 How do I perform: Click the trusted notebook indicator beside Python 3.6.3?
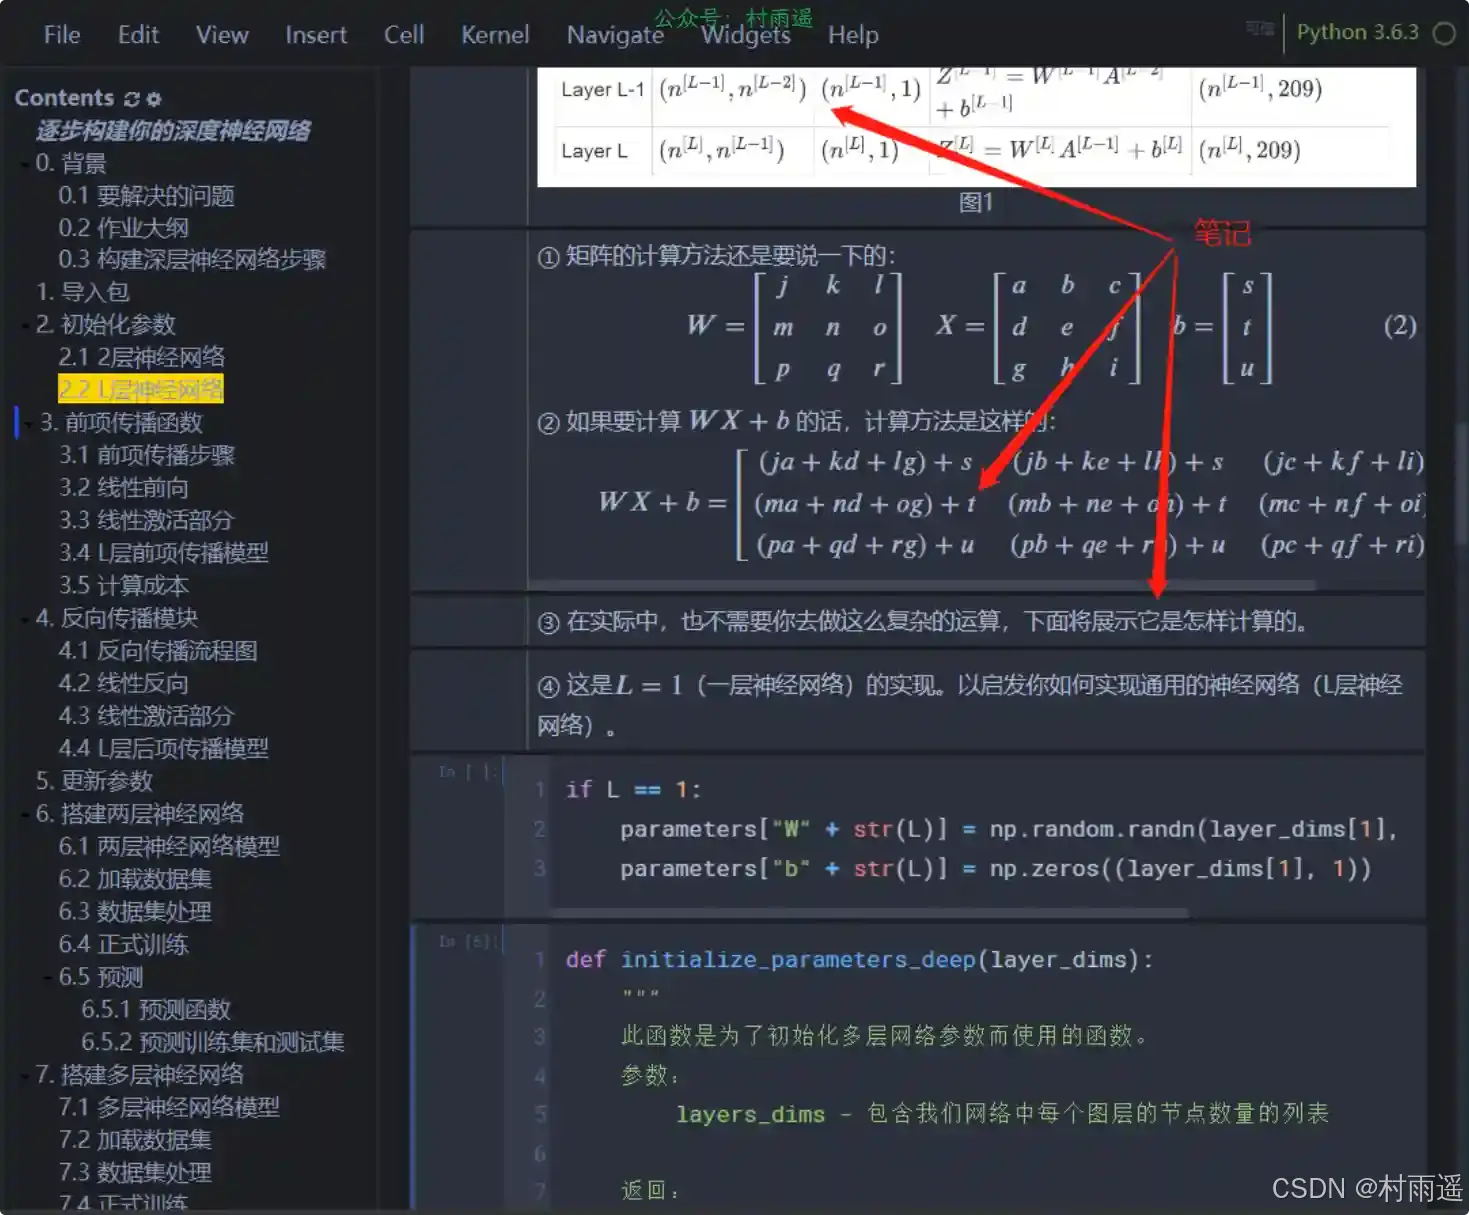coord(1259,29)
